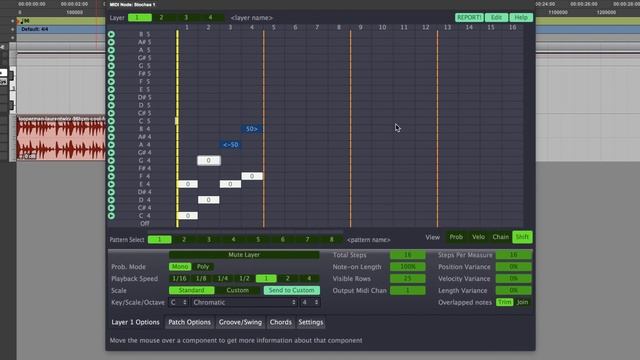Screen dimensions: 640x360
Task: Click the Velocity Variance value field
Action: [513, 278]
